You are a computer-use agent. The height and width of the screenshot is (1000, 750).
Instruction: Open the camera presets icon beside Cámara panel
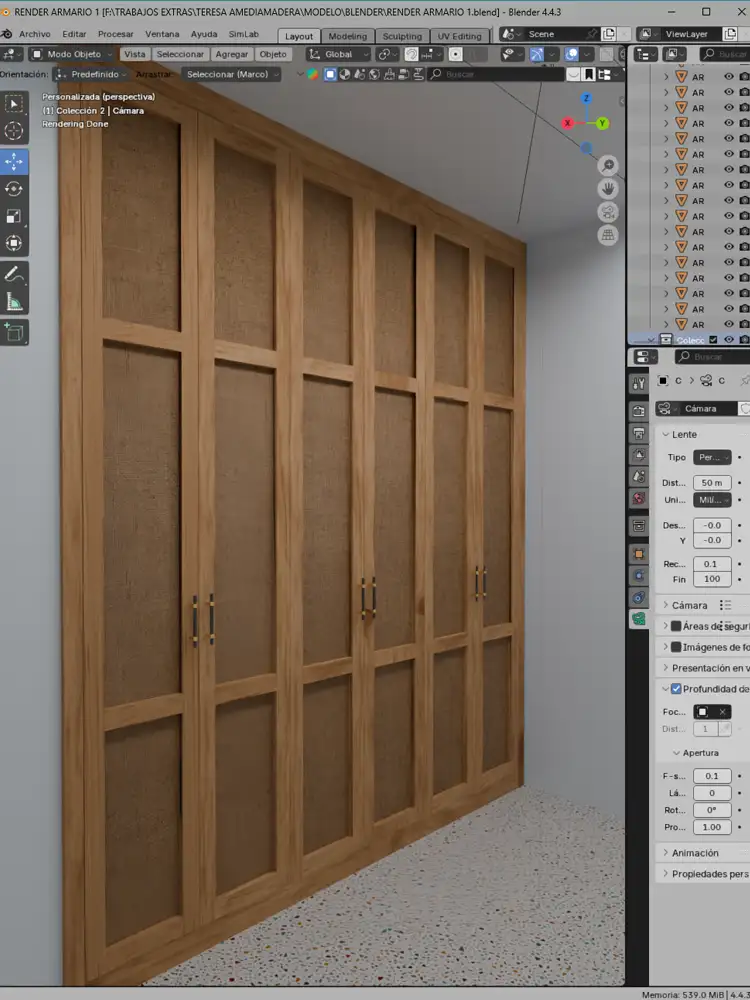click(725, 605)
